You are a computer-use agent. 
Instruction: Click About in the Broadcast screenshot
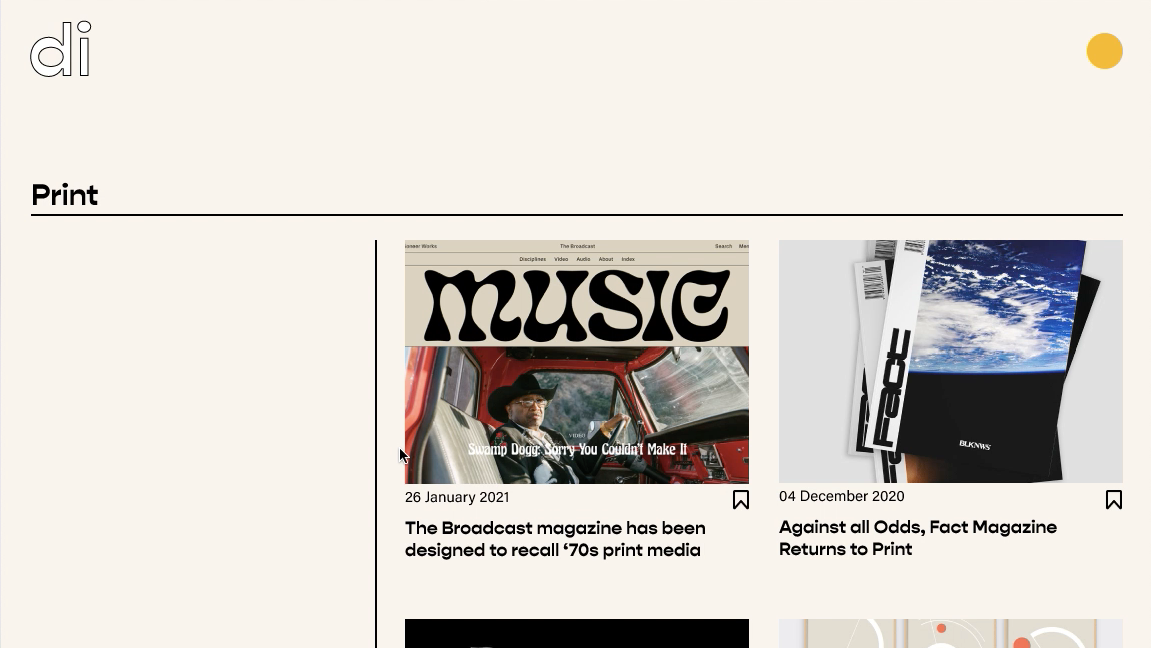click(606, 259)
